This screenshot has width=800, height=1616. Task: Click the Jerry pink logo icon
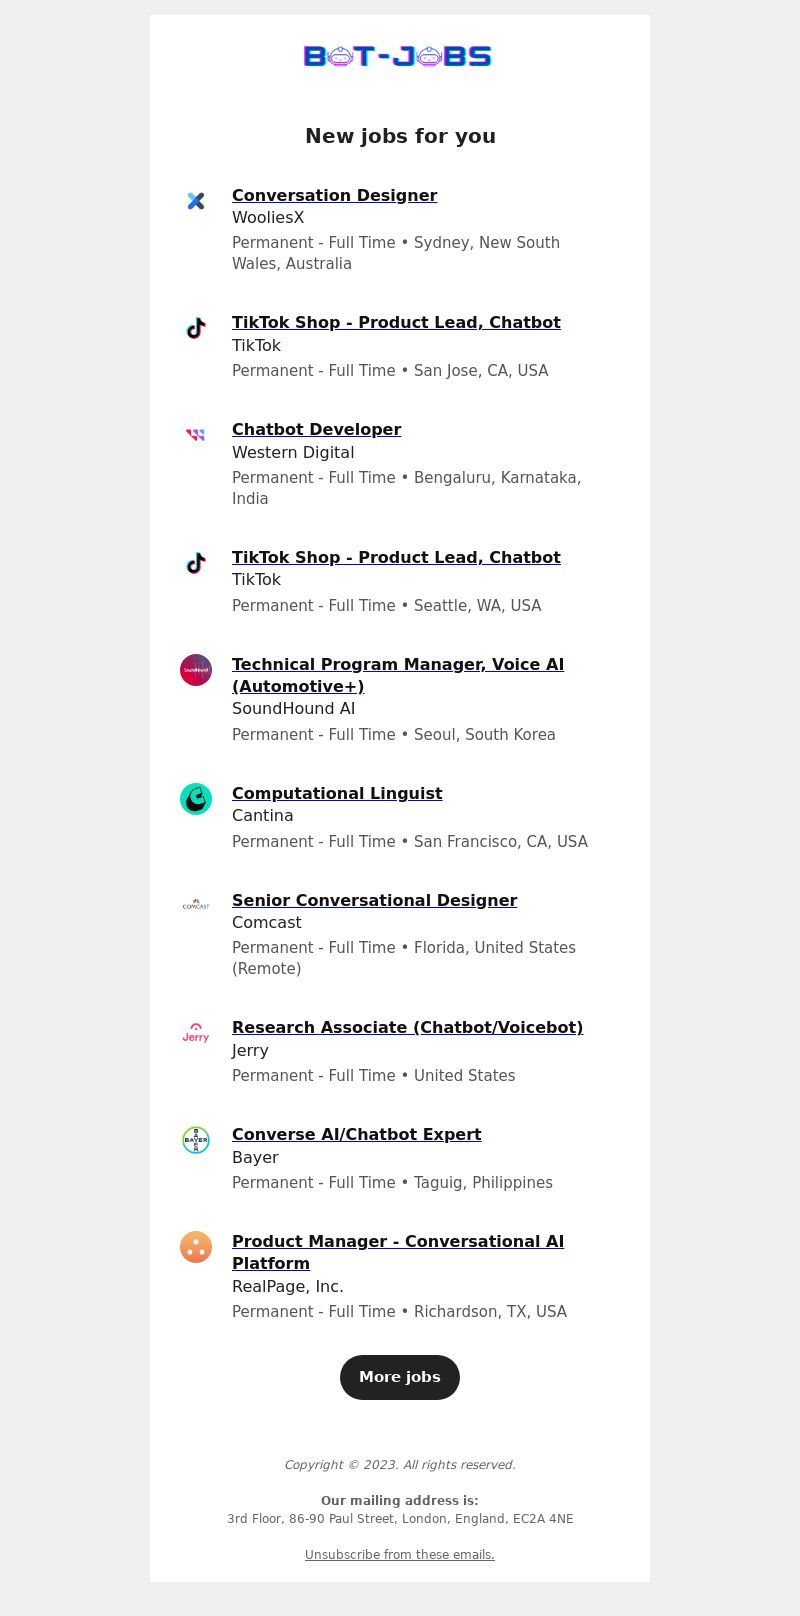point(196,1033)
